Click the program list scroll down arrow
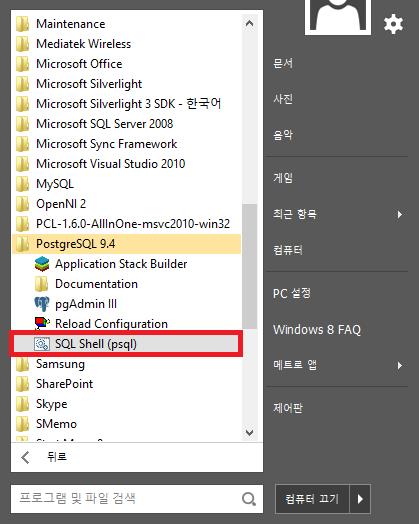This screenshot has height=524, width=419. [249, 432]
